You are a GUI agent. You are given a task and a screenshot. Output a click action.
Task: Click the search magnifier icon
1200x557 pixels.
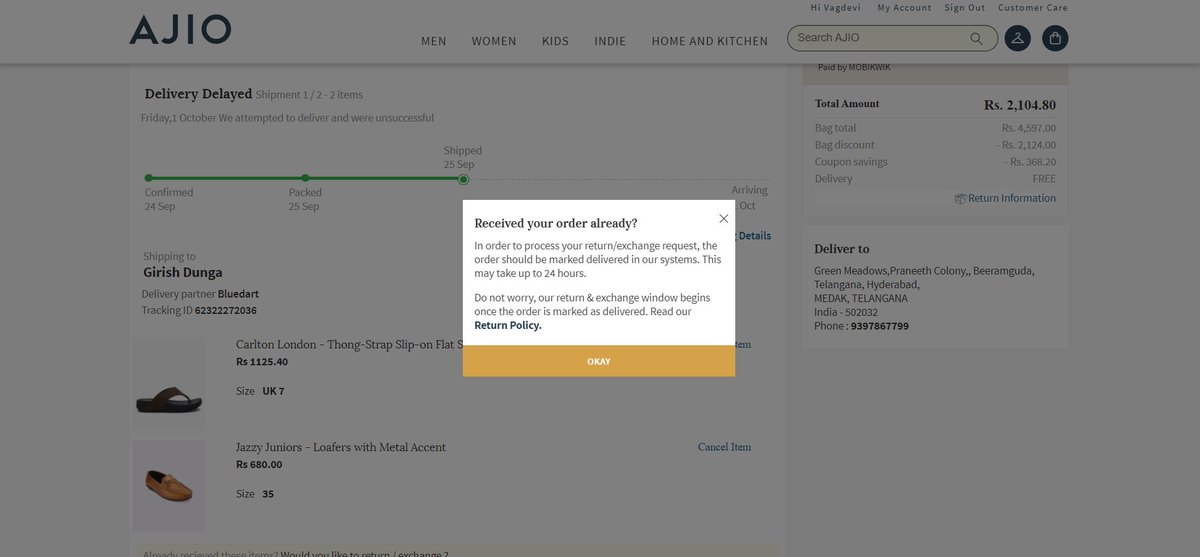(976, 39)
